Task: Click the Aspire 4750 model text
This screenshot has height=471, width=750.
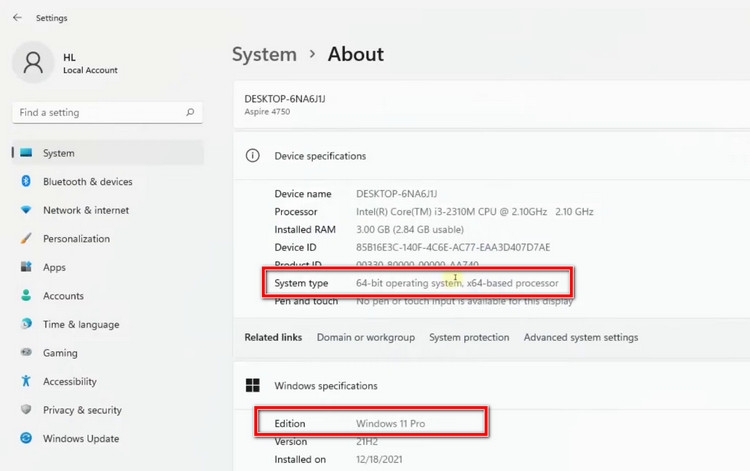Action: click(x=267, y=111)
